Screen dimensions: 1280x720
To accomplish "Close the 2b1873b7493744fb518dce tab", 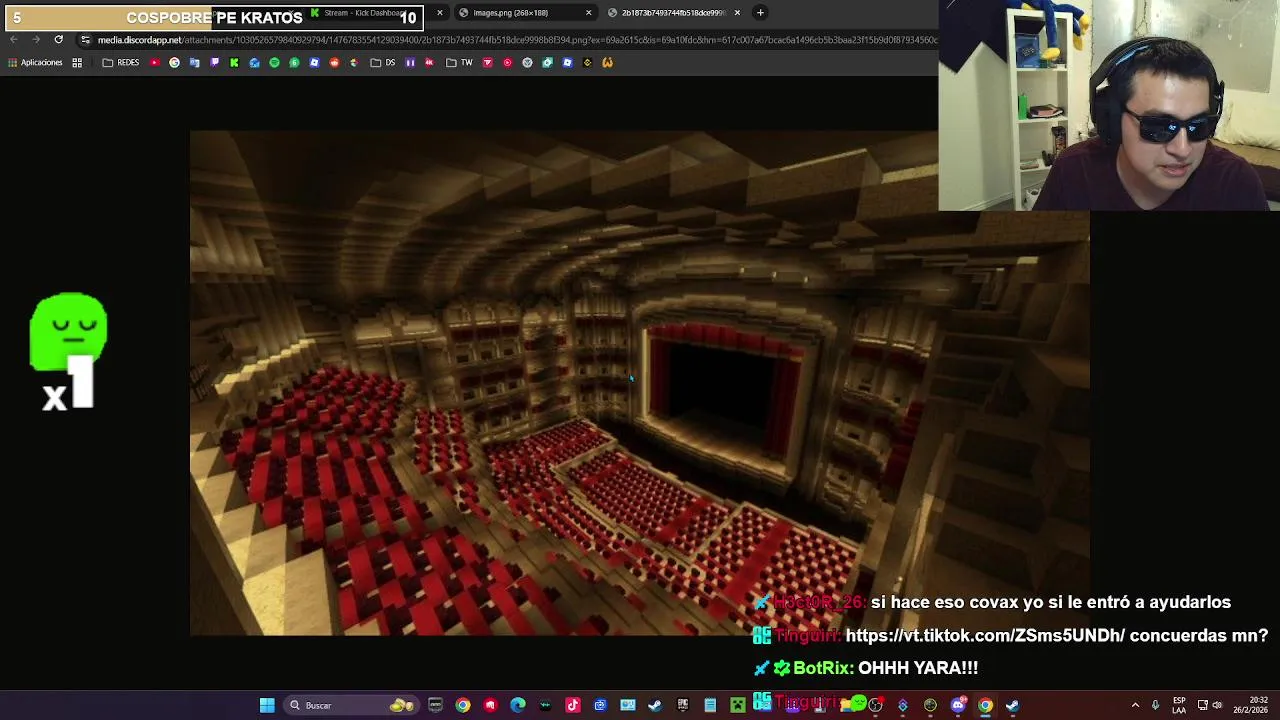I will pos(737,13).
